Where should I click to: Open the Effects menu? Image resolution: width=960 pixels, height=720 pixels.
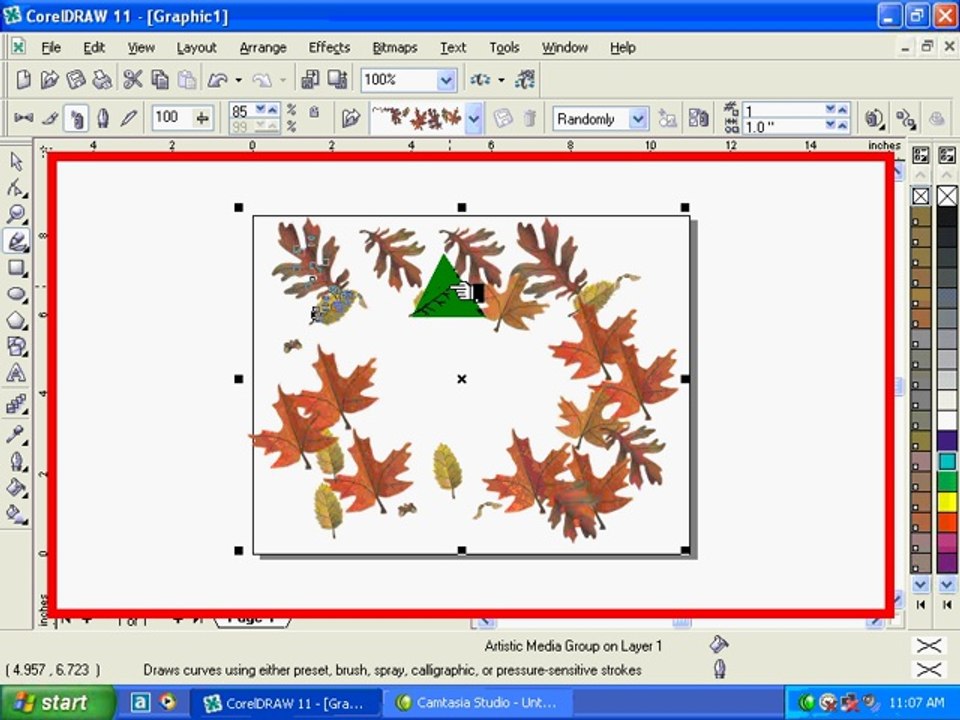click(329, 48)
